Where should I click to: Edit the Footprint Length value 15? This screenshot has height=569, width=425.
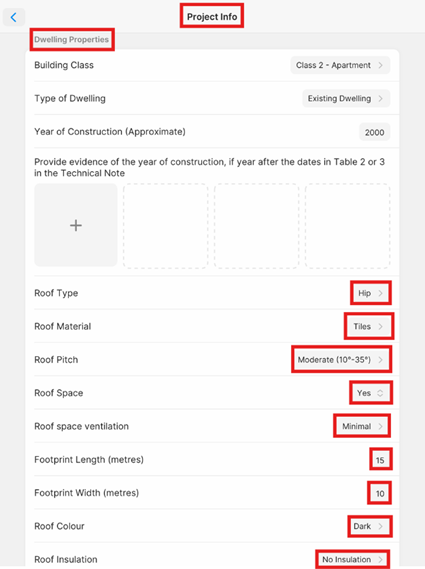pos(380,460)
